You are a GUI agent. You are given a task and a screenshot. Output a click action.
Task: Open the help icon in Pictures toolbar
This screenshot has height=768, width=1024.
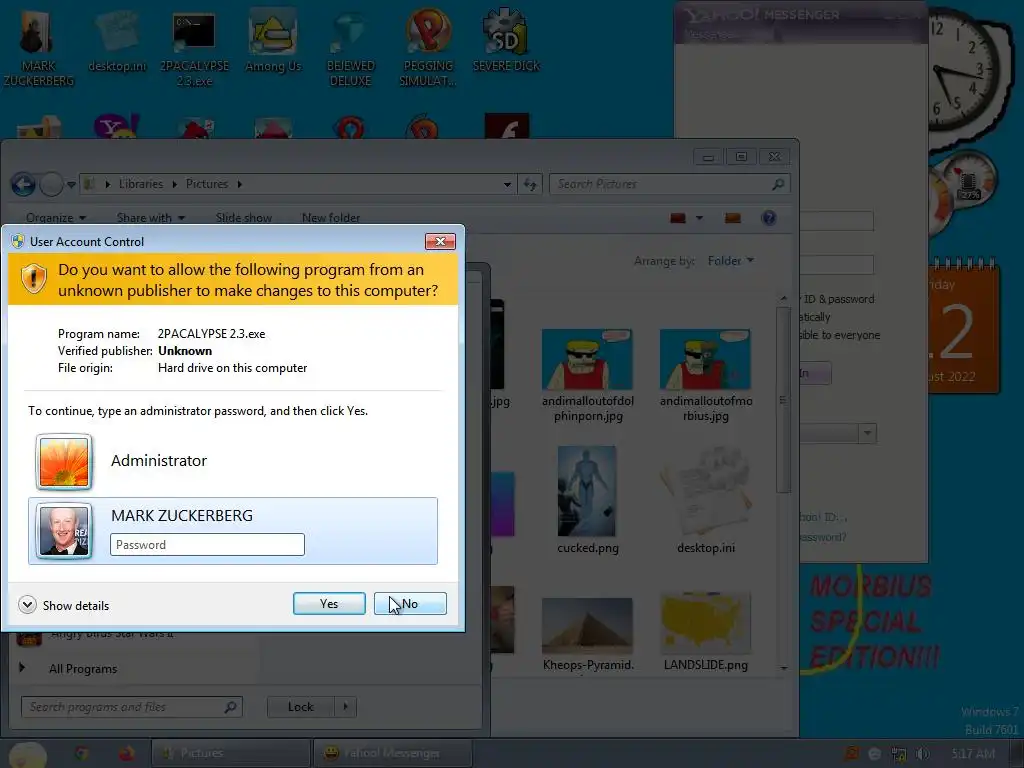coord(769,218)
